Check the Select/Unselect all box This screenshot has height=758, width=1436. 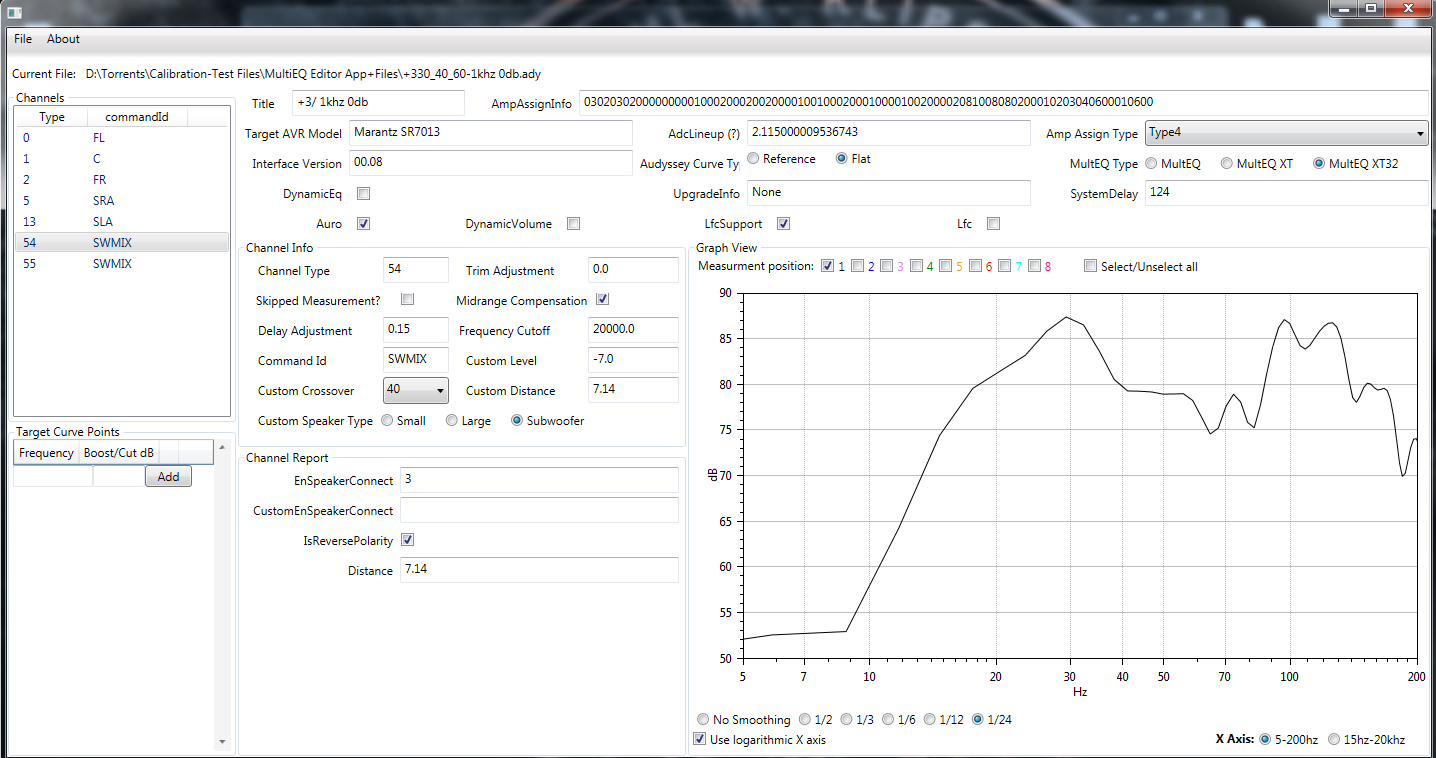pyautogui.click(x=1090, y=266)
